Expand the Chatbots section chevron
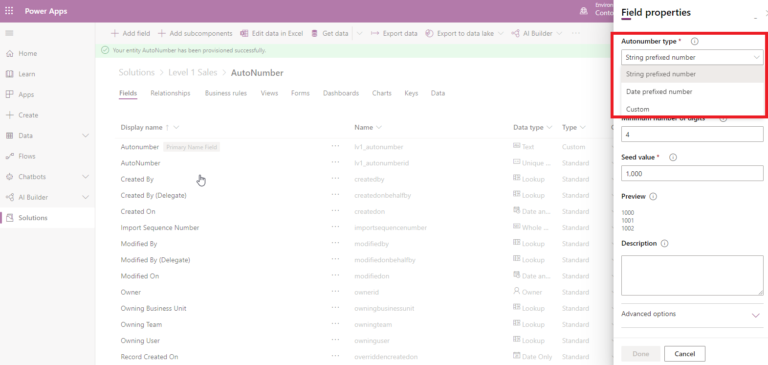This screenshot has height=365, width=768. [85, 177]
